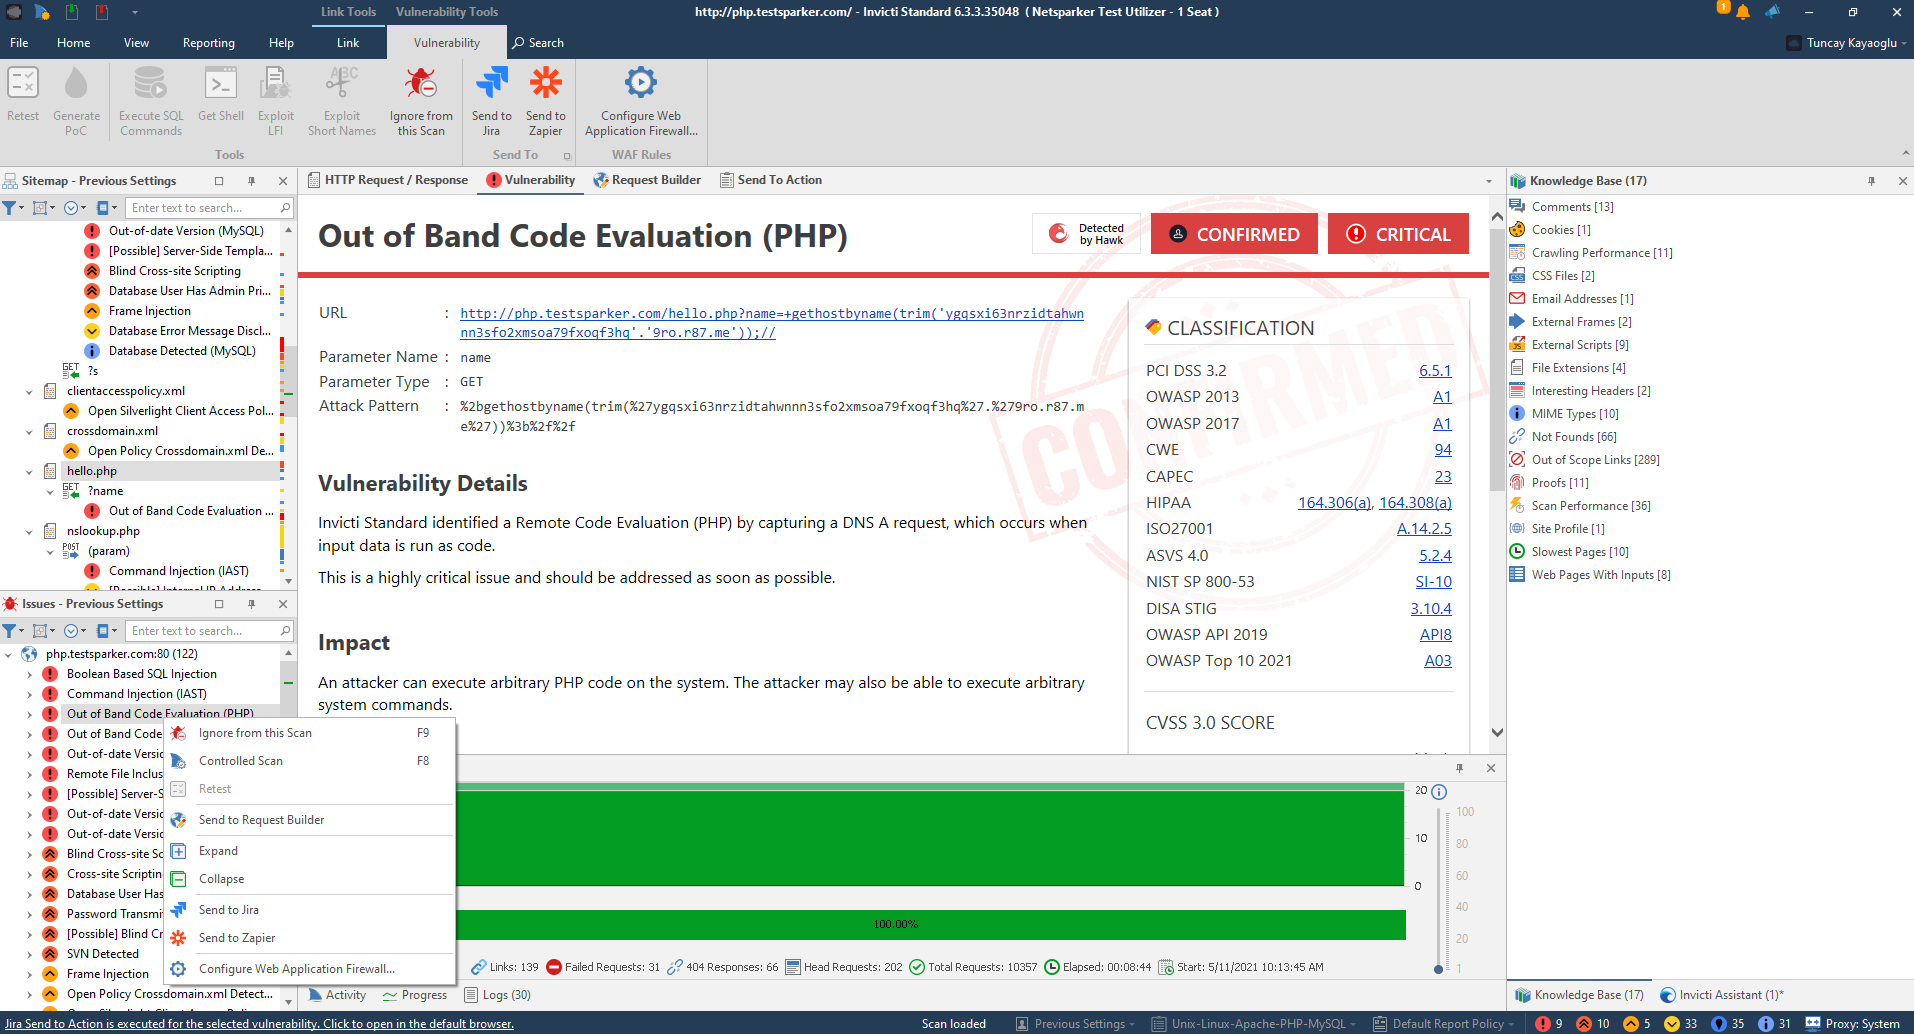Collapse the hello.php tree node
The image size is (1914, 1034).
tap(29, 471)
